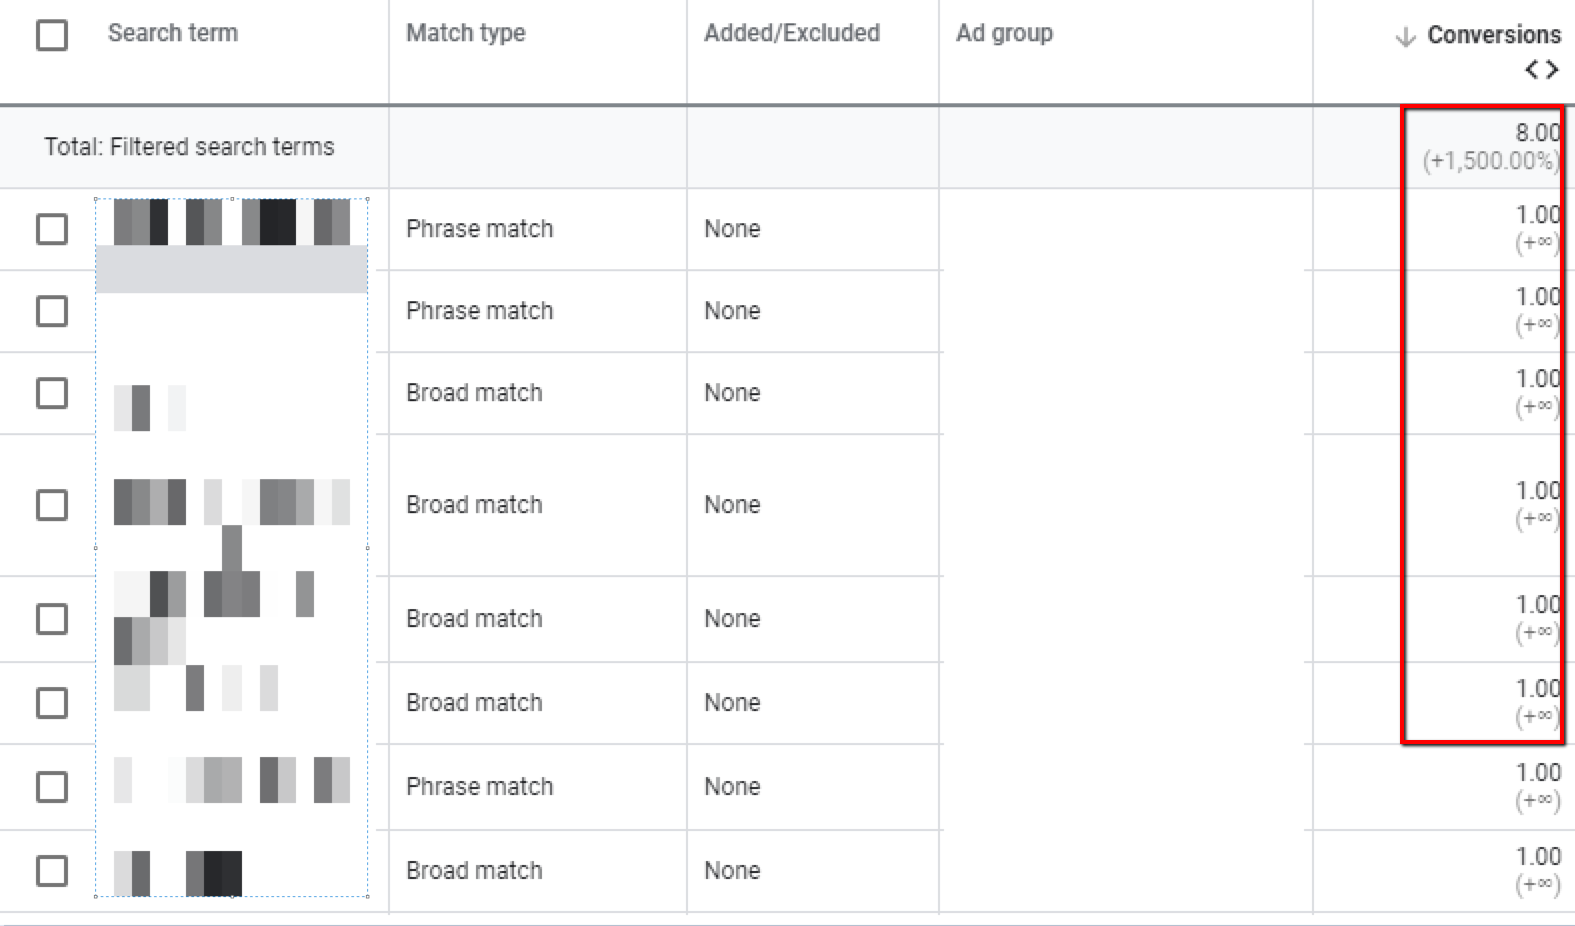Screen dimensions: 1575x926
Task: Click the sort arrow beside Conversions
Action: 1405,37
